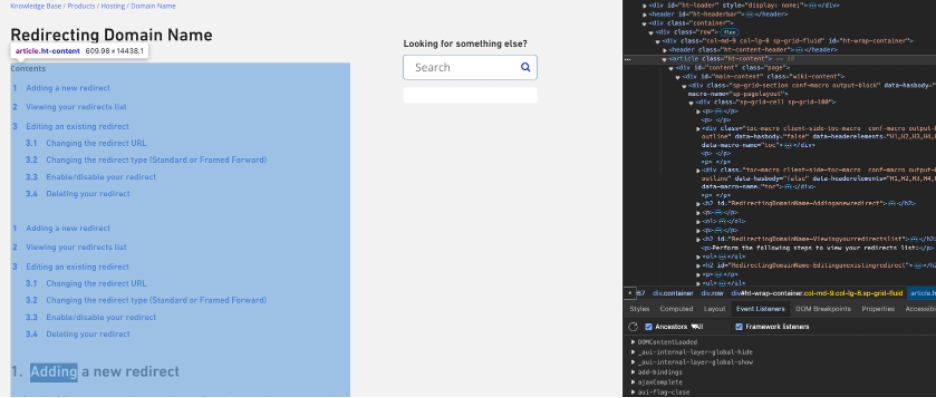Image resolution: width=936 pixels, height=398 pixels.
Task: Select div.row in the element breadcrumb bar
Action: (712, 293)
